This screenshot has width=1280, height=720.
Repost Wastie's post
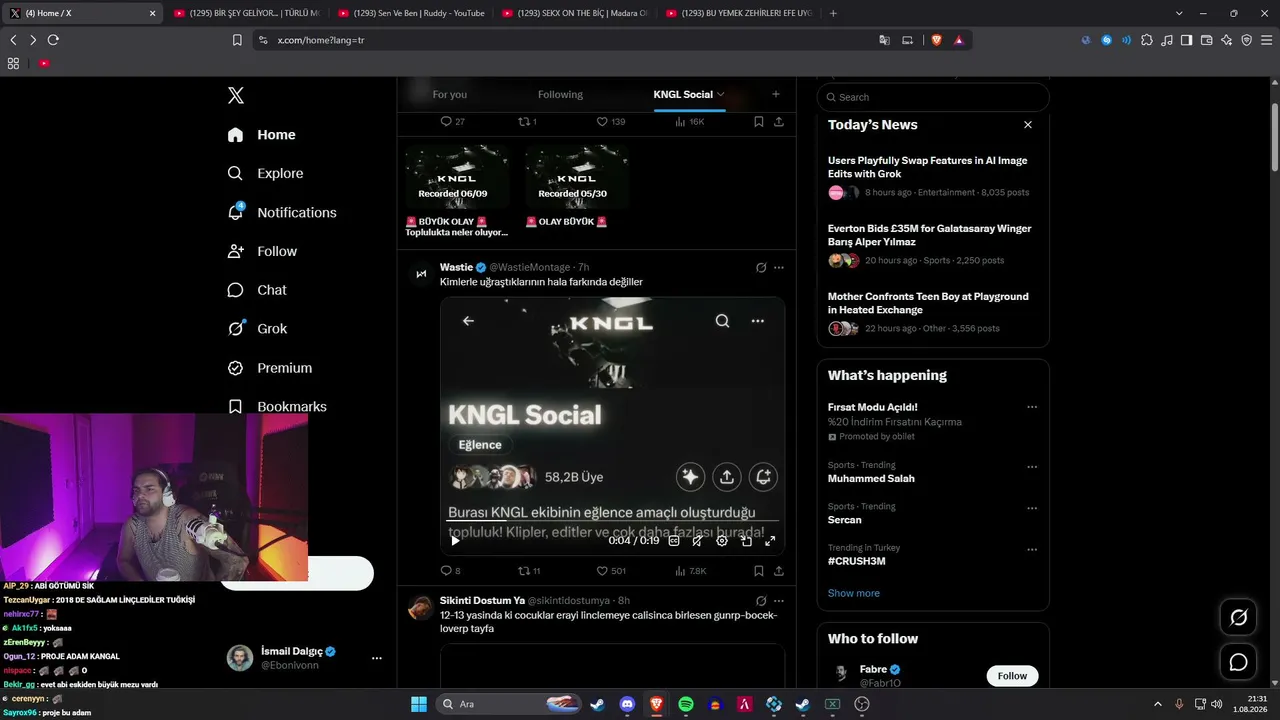click(529, 571)
